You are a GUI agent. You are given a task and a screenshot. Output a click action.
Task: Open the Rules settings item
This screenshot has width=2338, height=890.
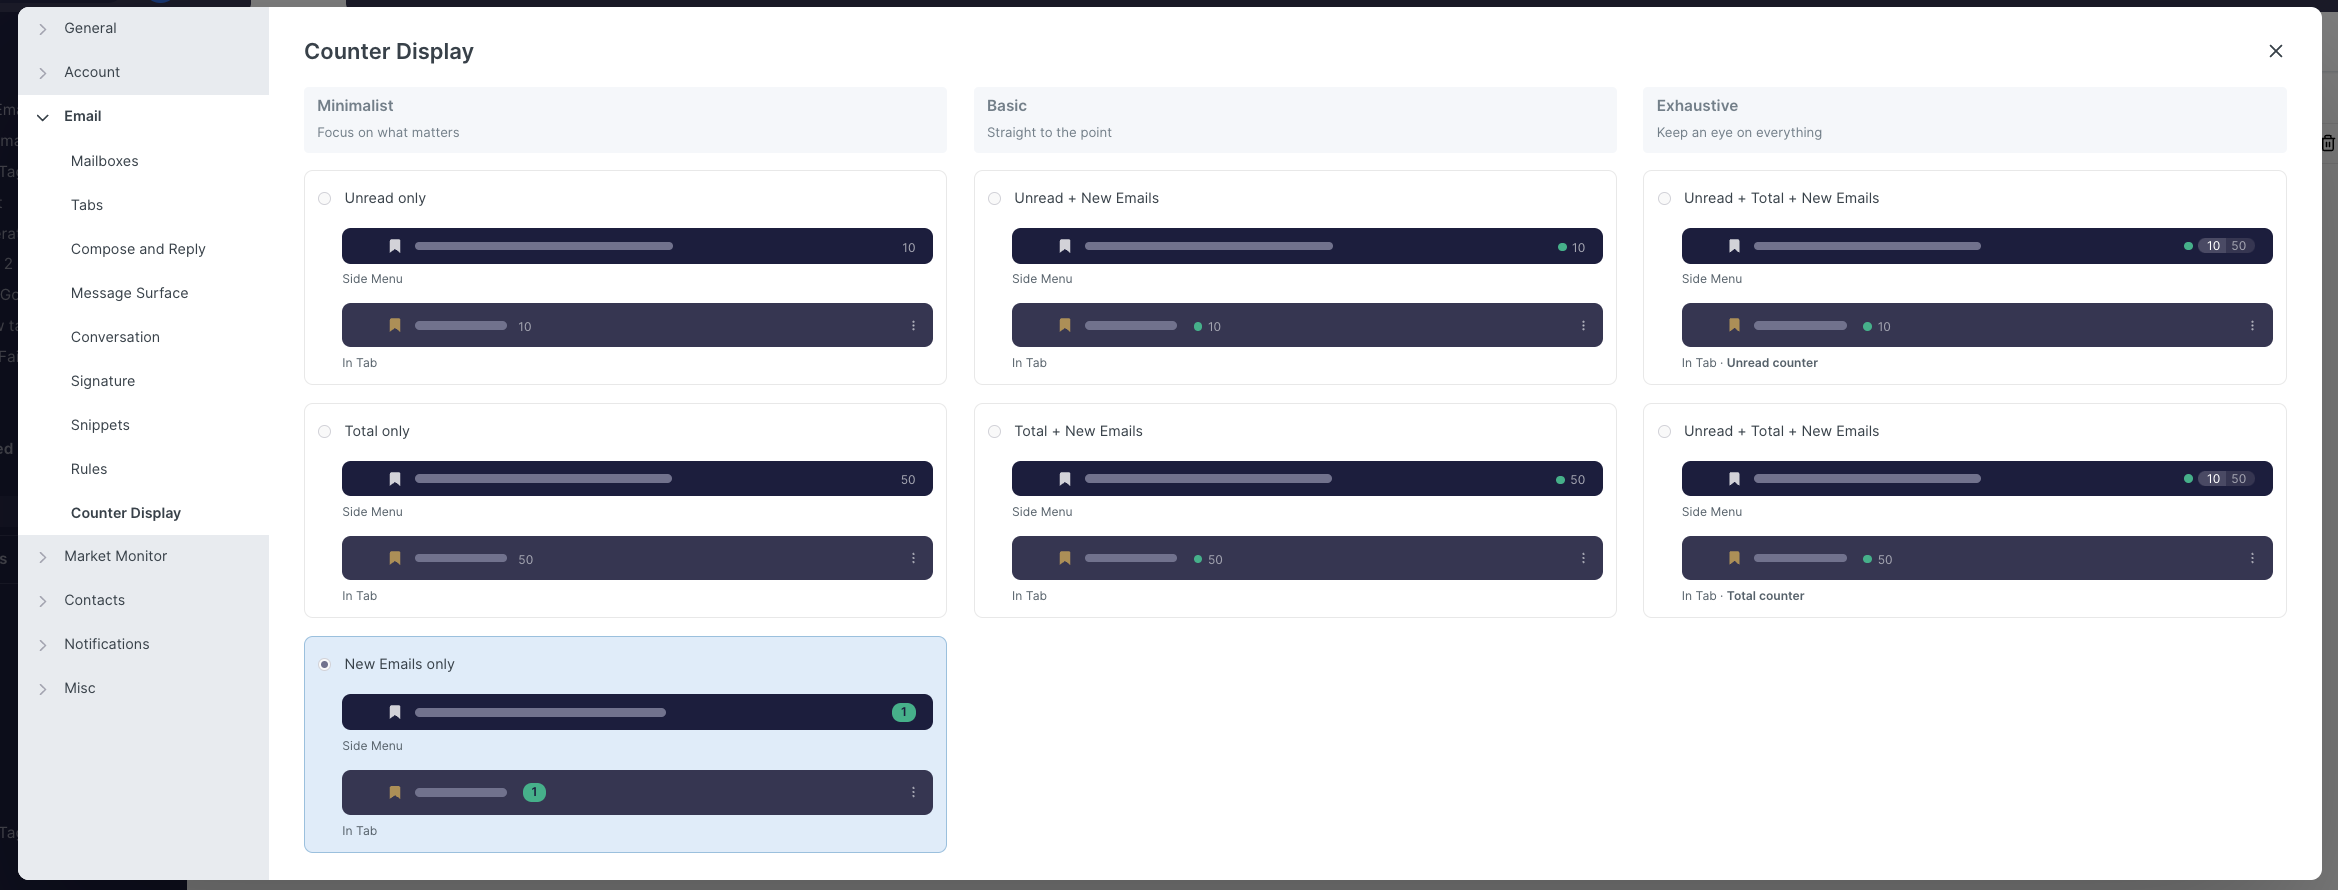tap(89, 469)
